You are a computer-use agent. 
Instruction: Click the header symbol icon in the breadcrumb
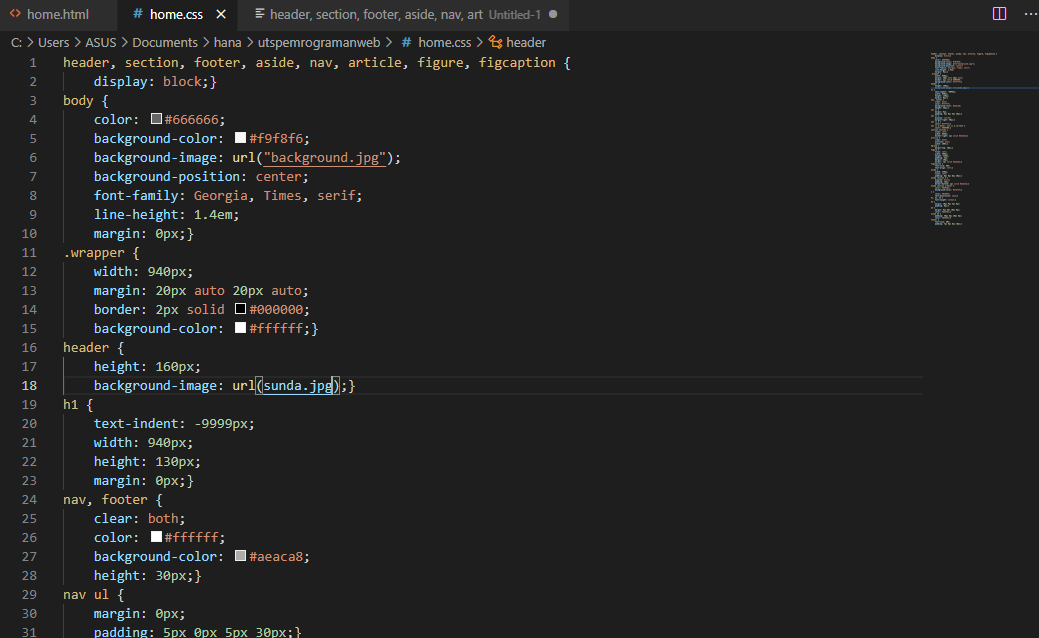pos(496,42)
